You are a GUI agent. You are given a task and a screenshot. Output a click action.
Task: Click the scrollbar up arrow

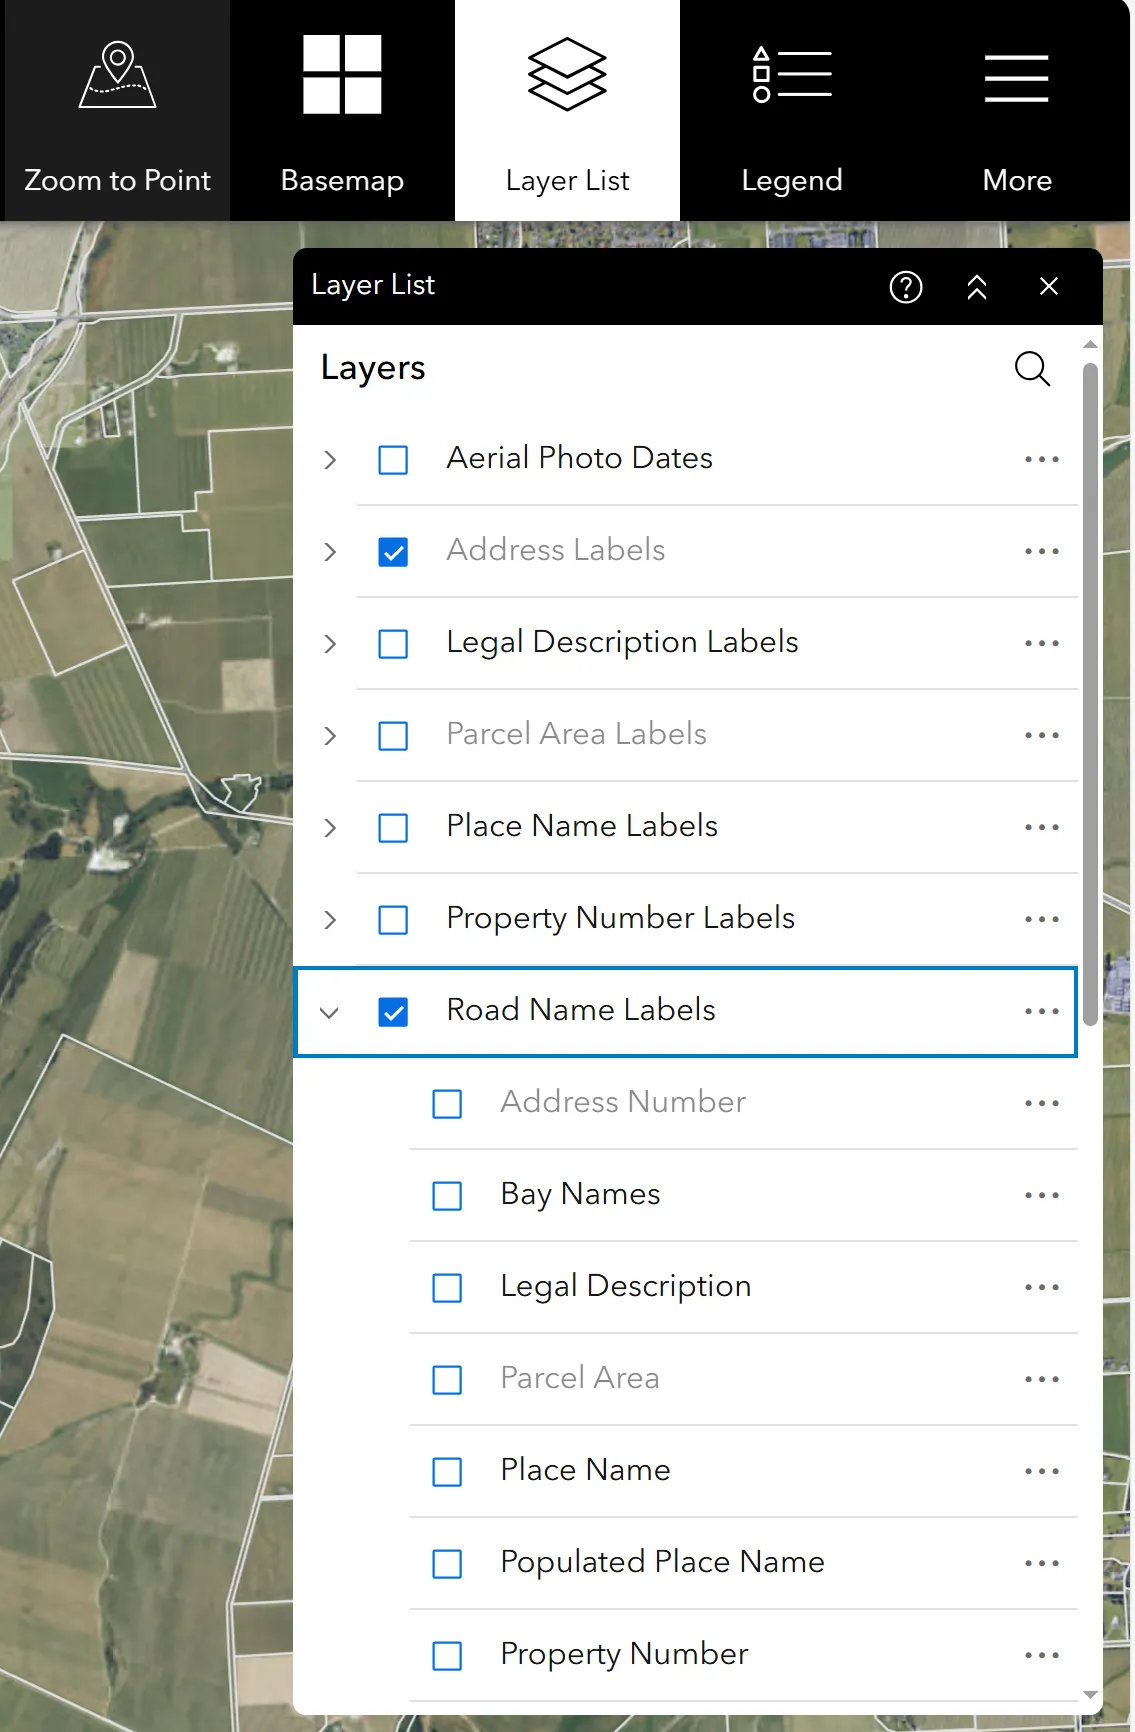point(1090,344)
